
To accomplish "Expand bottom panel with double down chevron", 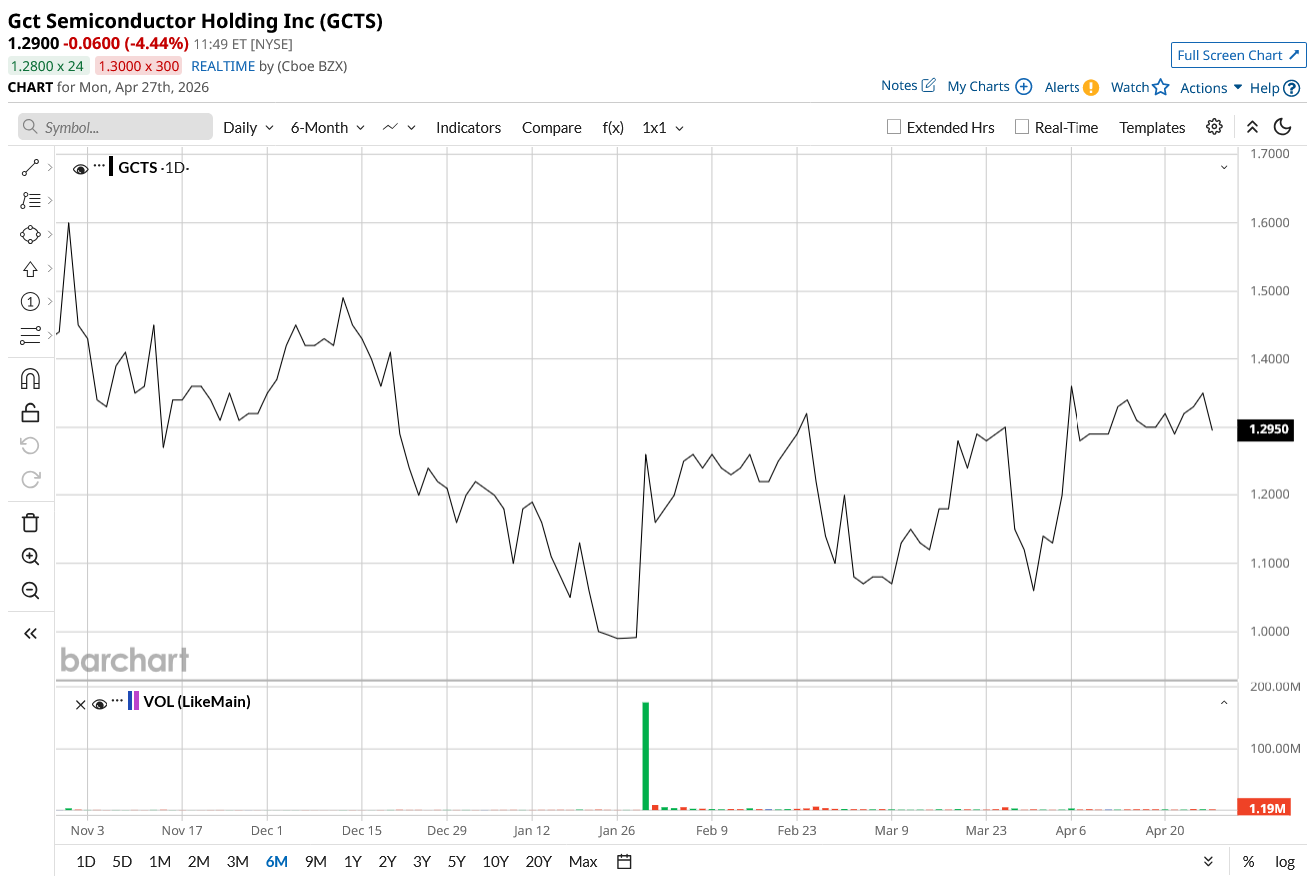I will (x=1208, y=861).
